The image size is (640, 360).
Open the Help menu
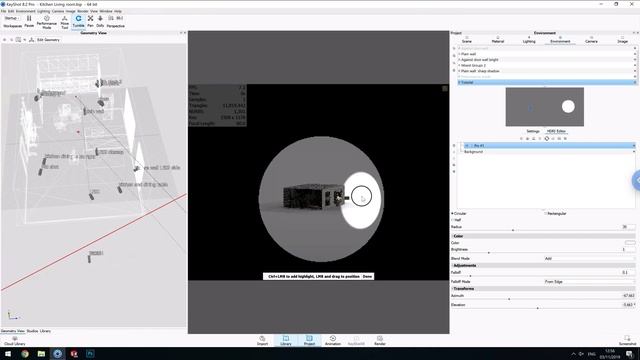pyautogui.click(x=118, y=11)
